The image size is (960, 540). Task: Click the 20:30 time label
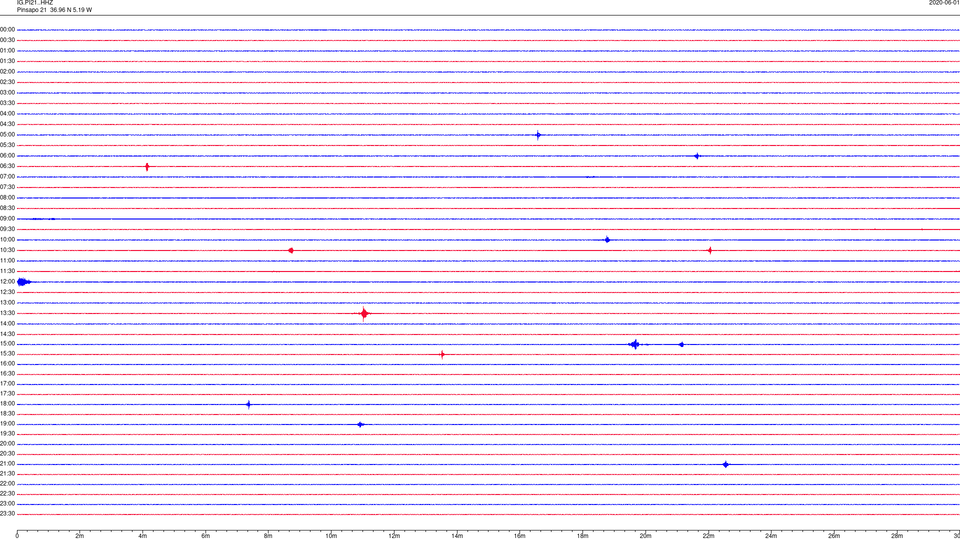7,454
